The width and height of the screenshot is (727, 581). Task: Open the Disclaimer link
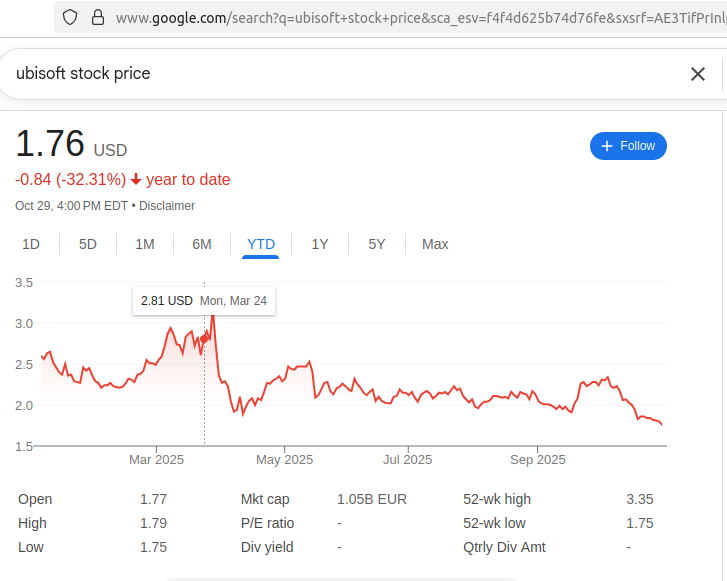(x=167, y=206)
